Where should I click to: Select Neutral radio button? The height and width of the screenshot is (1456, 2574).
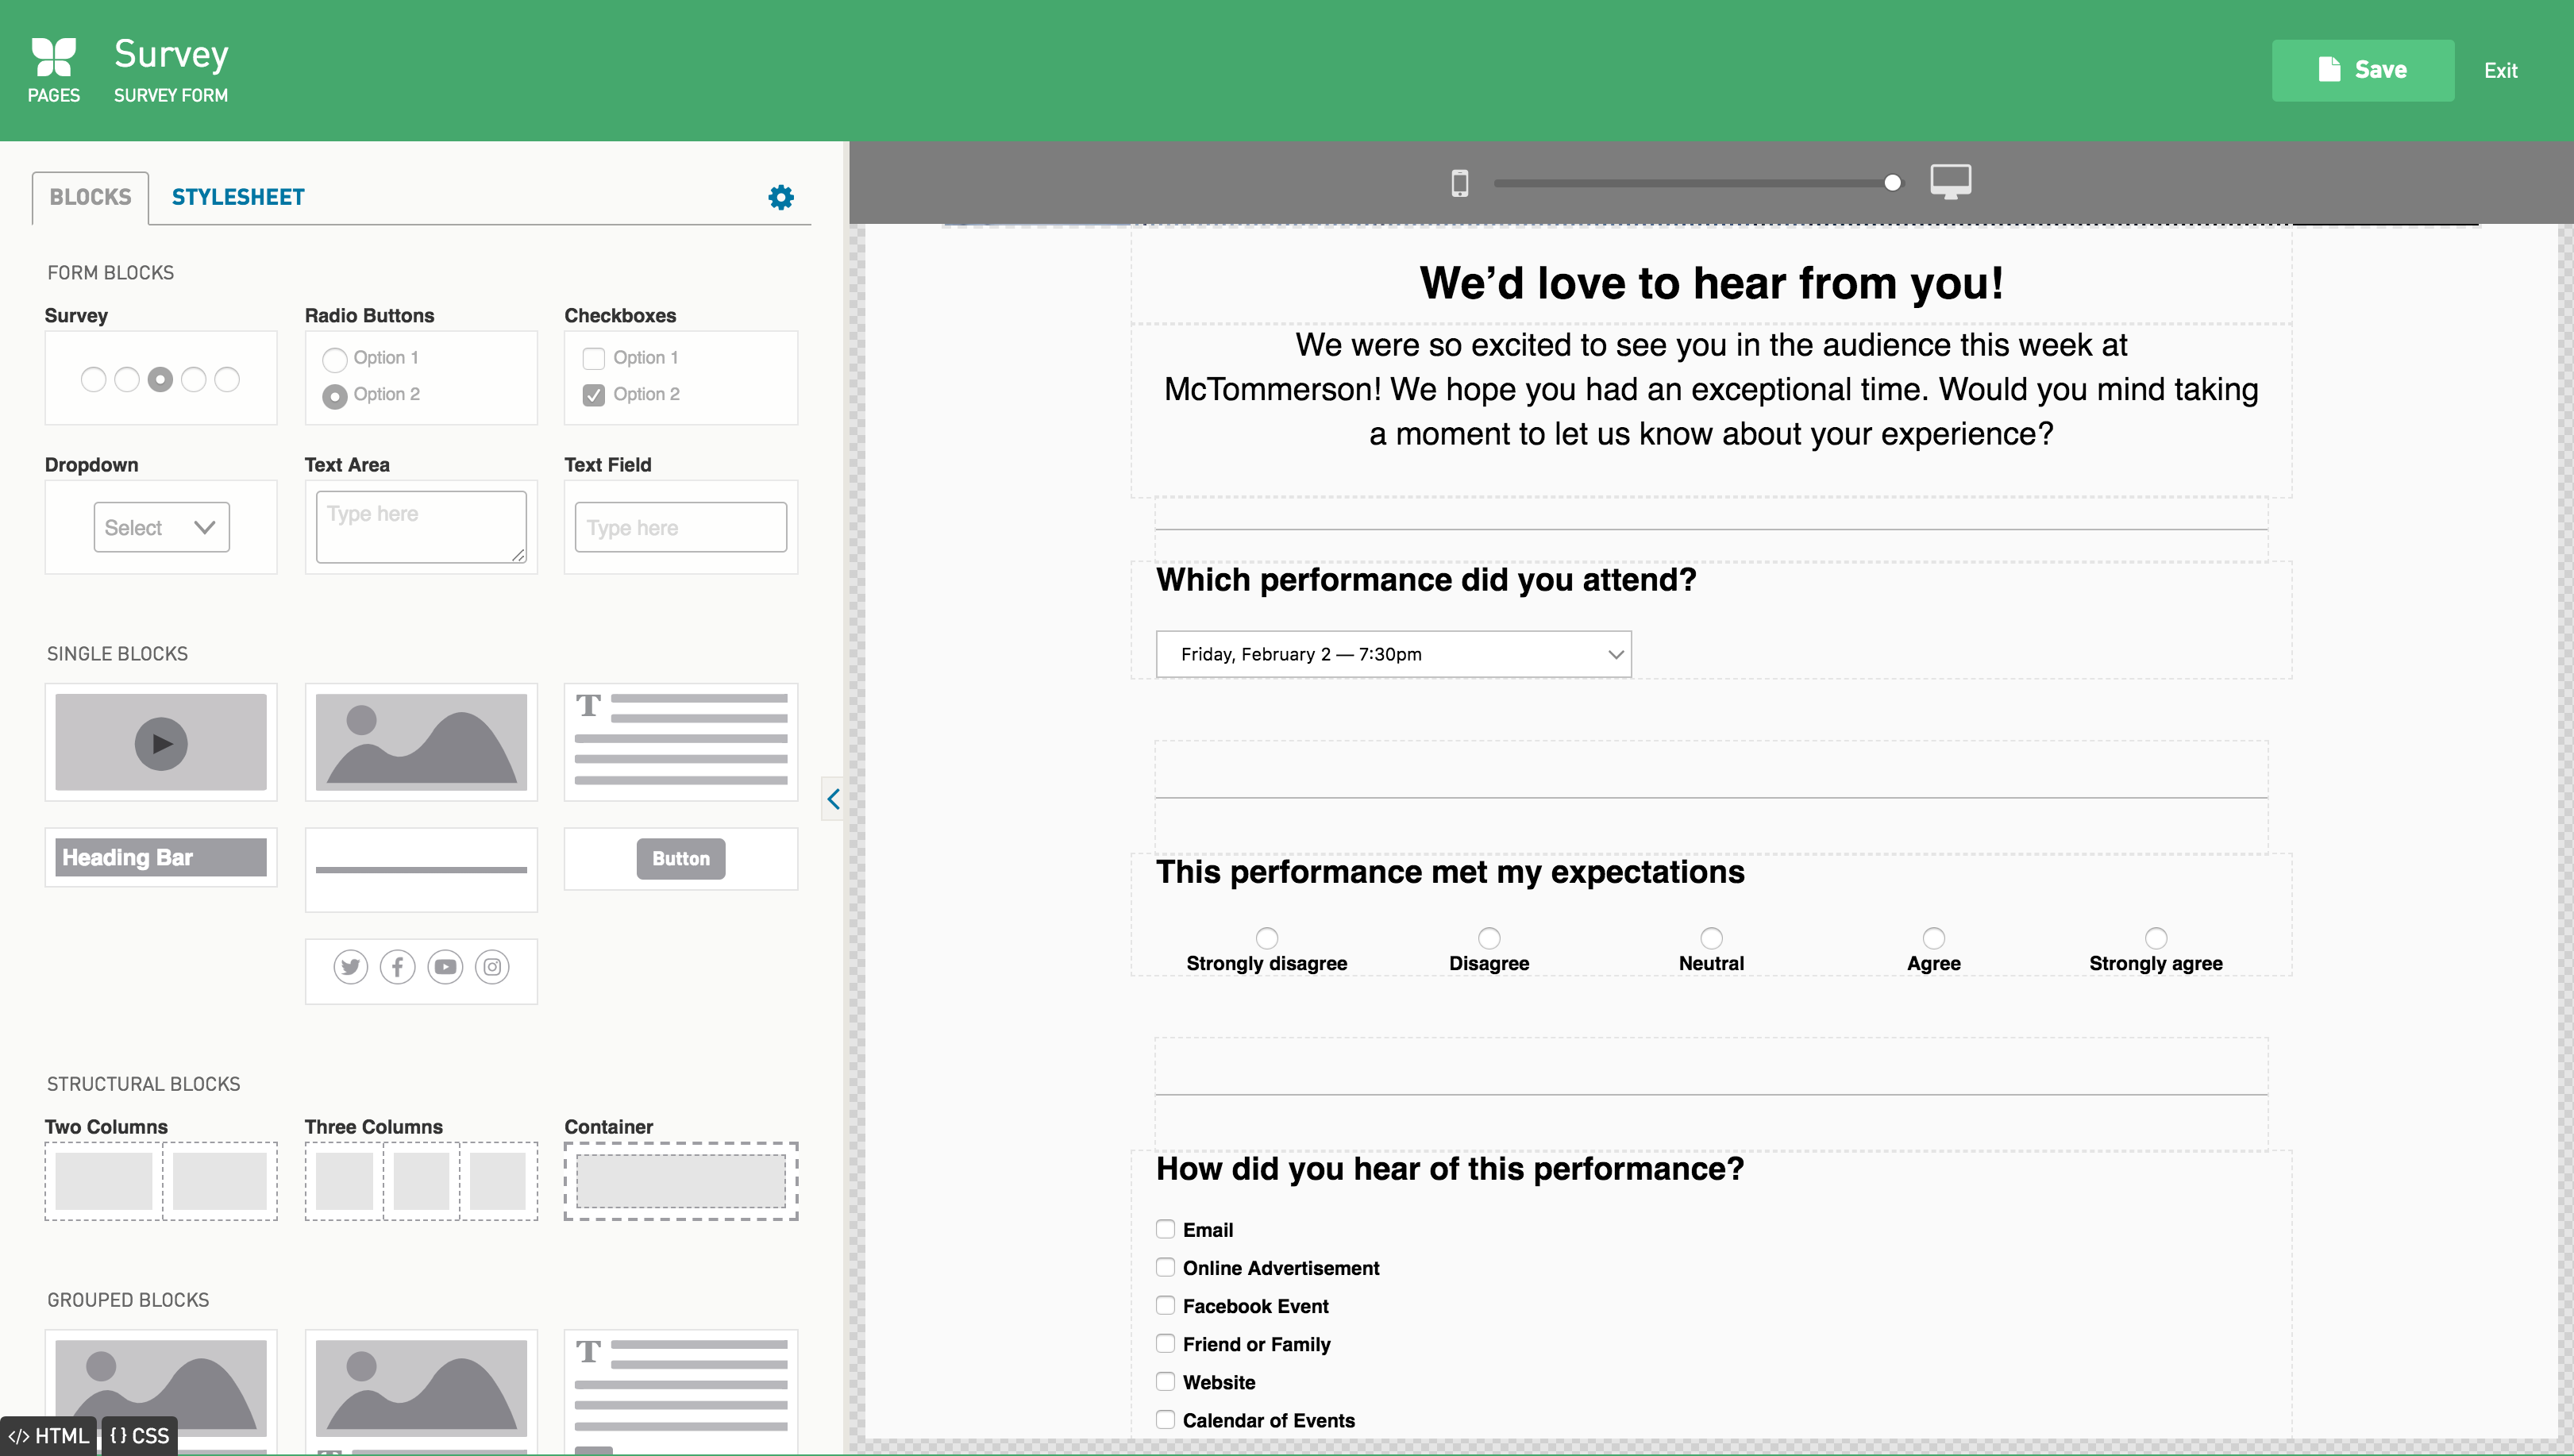(x=1711, y=938)
